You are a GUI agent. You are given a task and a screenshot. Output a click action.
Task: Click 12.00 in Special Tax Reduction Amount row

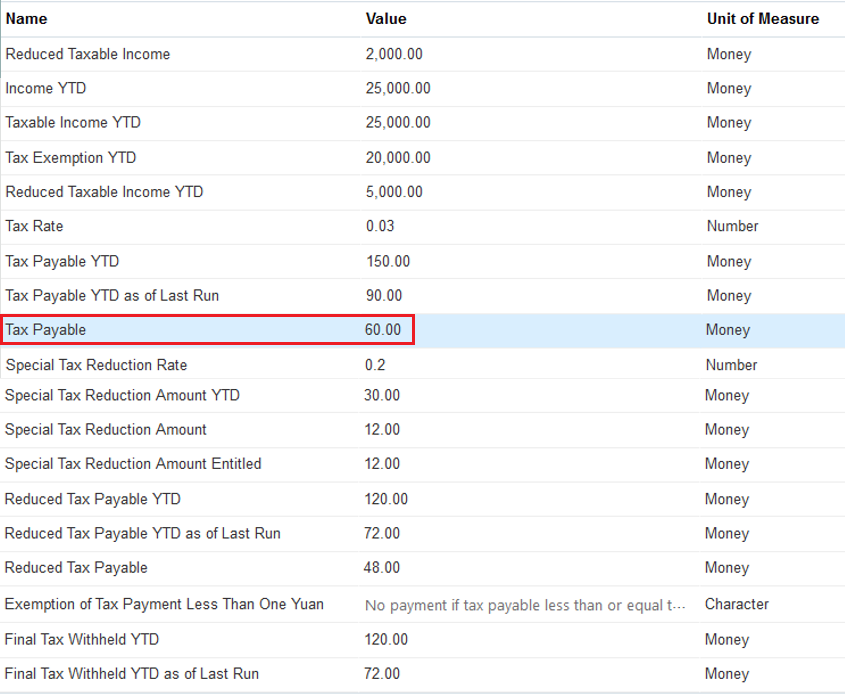382,429
